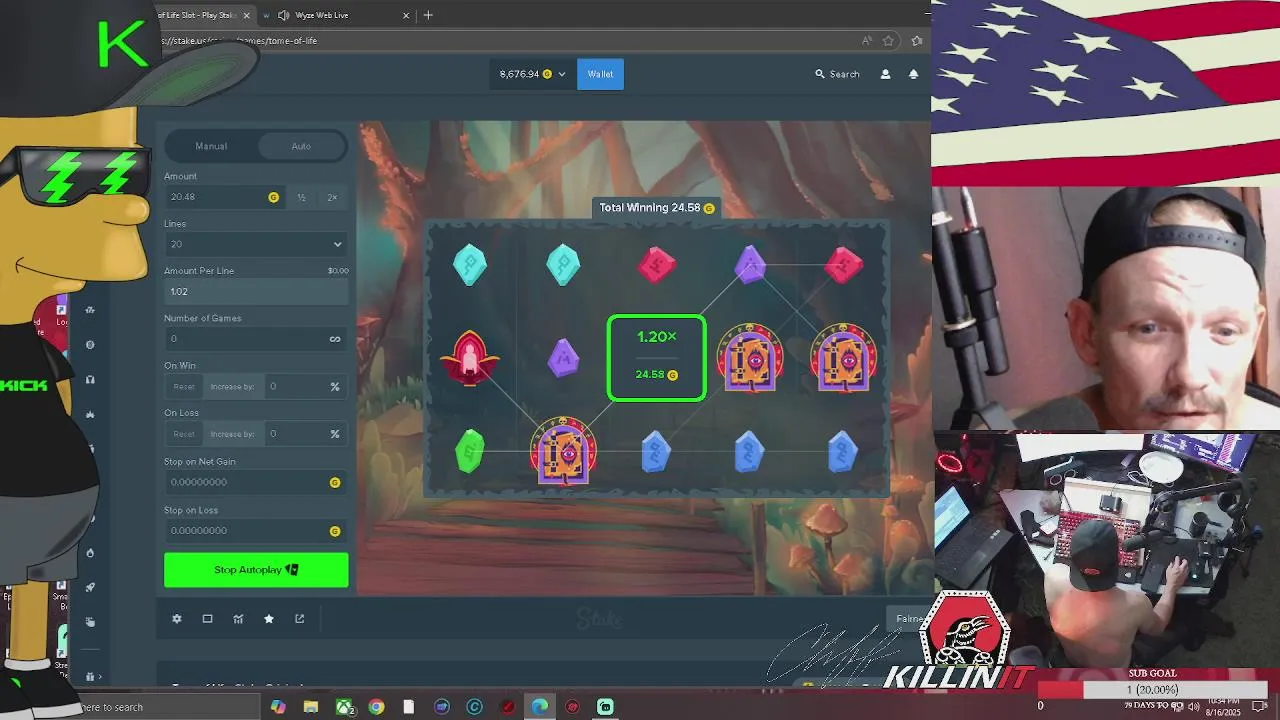Click On Loss percentage input
This screenshot has width=1280, height=720.
pos(305,434)
